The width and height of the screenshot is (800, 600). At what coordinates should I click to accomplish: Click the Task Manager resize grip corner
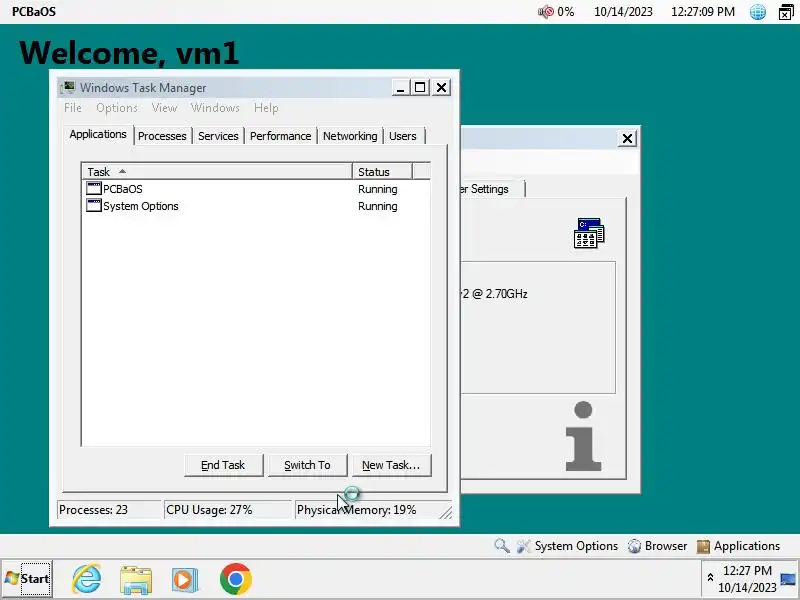coord(445,512)
